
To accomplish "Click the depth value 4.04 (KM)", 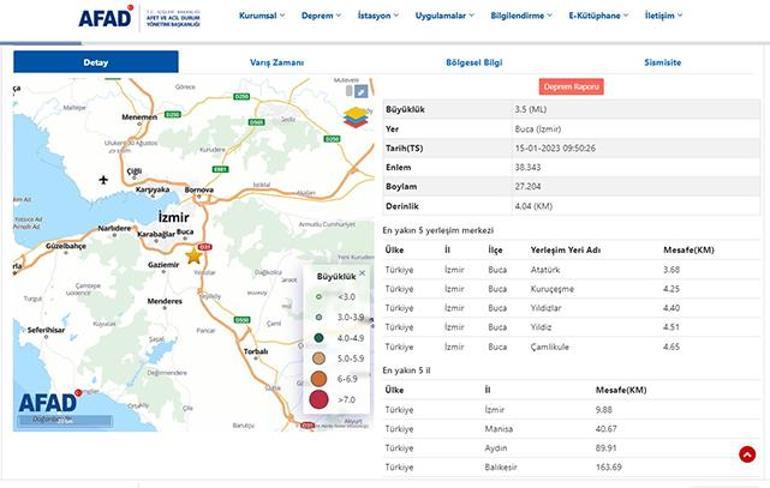I will pyautogui.click(x=533, y=206).
